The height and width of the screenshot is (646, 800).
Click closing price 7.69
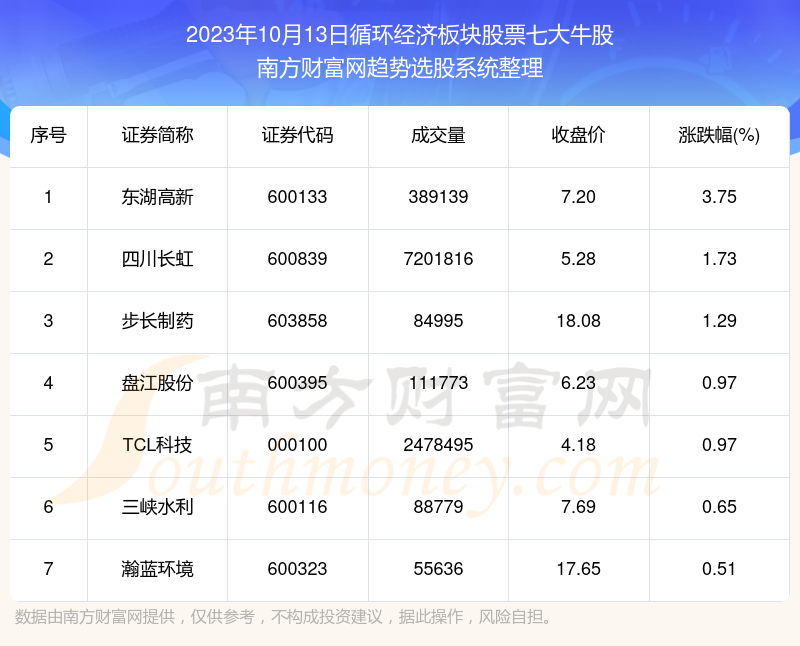coord(579,507)
